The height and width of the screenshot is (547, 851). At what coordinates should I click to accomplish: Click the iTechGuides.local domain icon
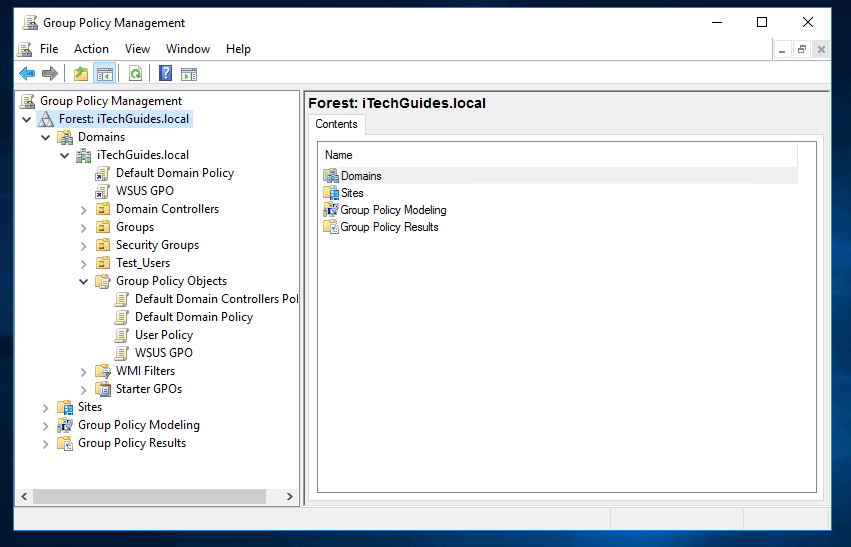tap(84, 155)
